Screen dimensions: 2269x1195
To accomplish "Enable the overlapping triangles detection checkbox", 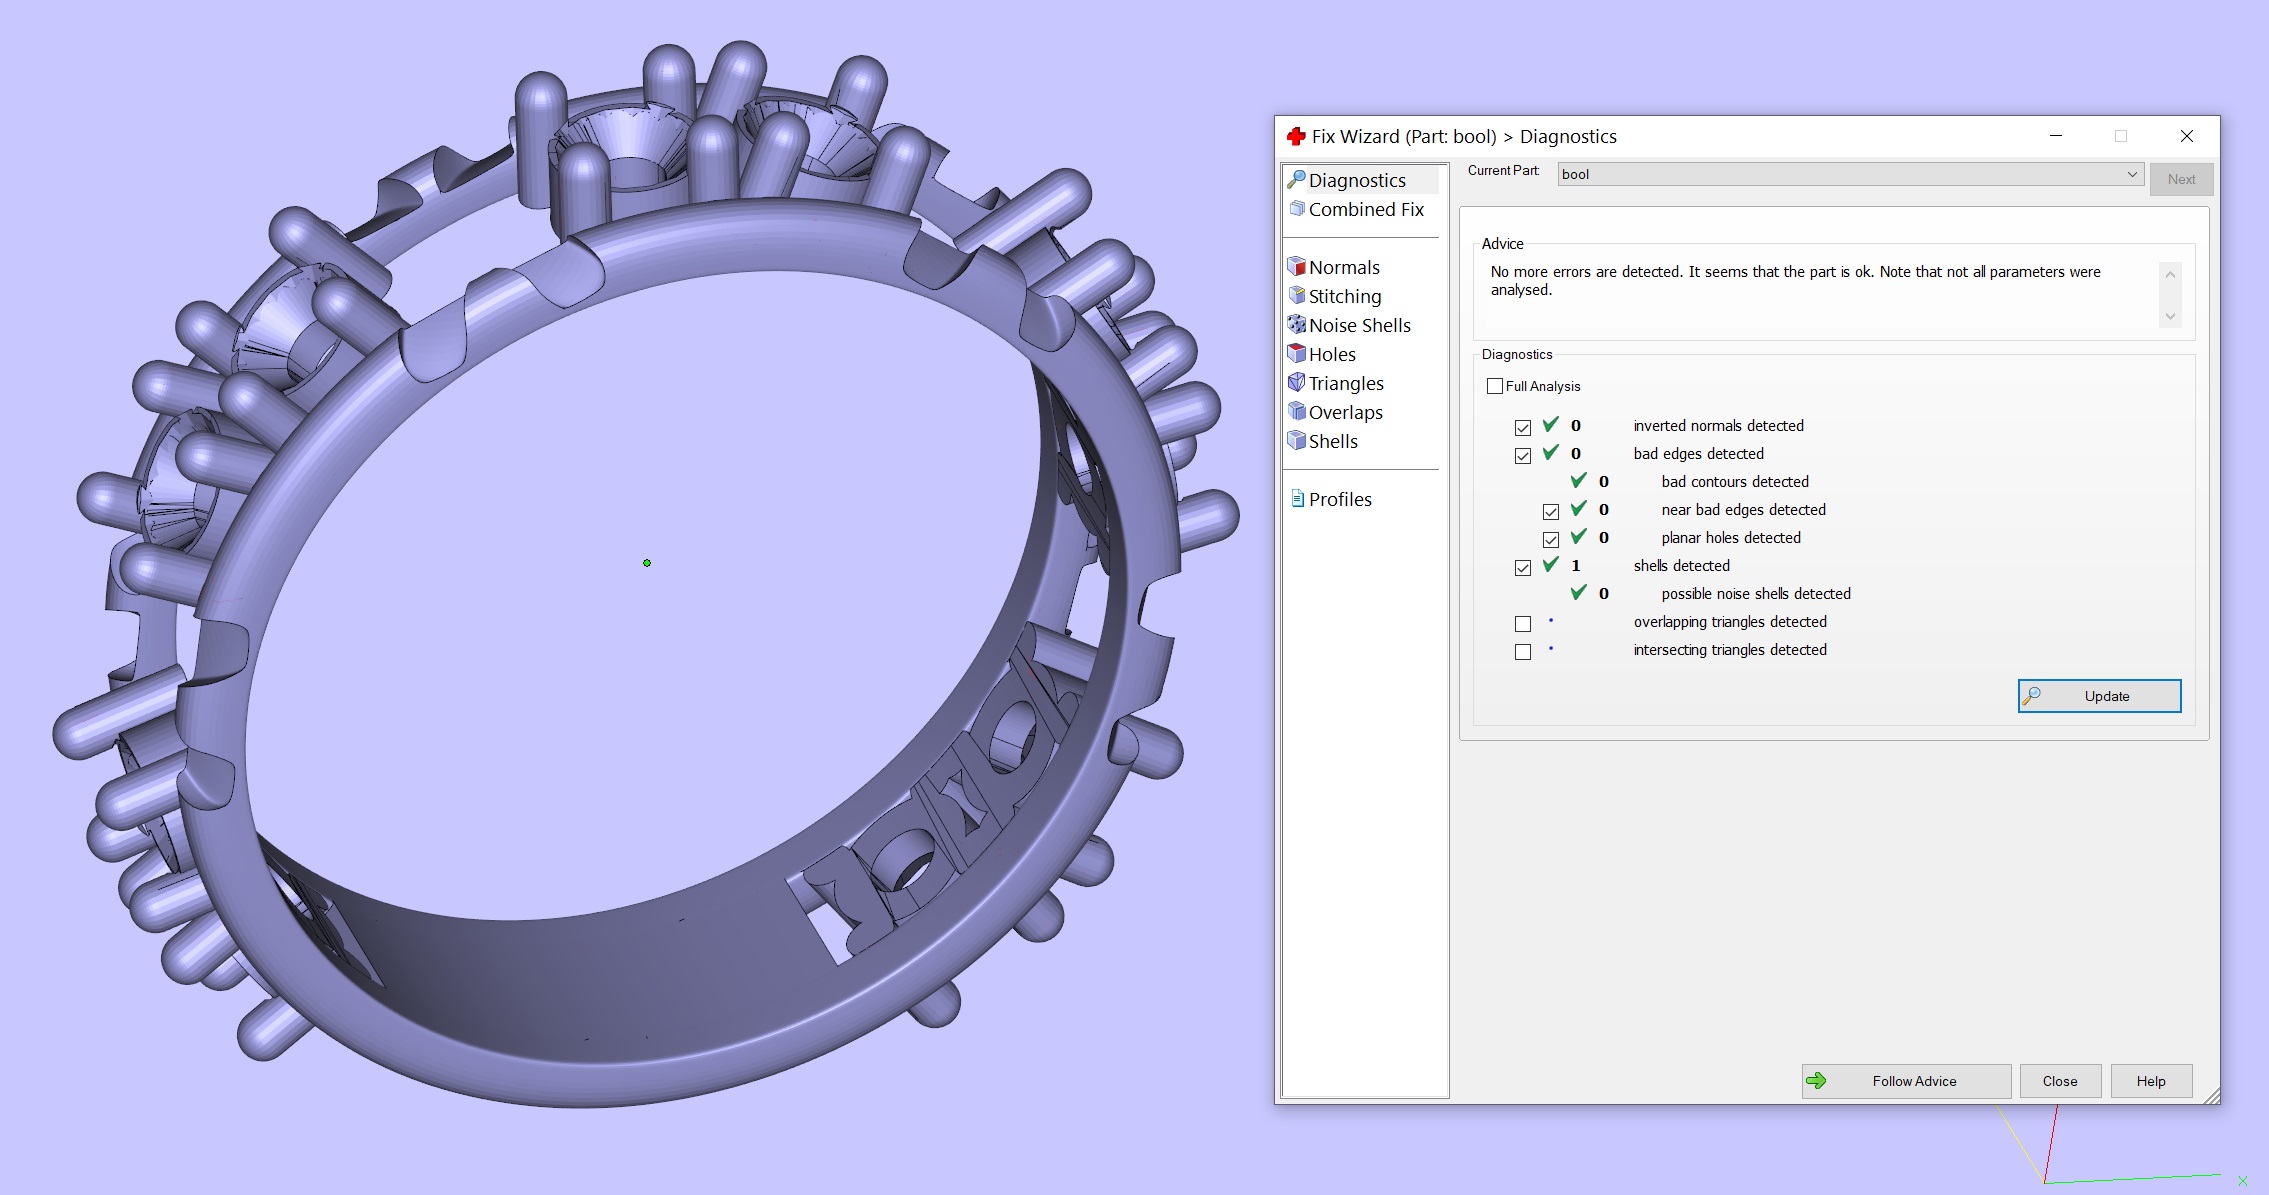I will tap(1523, 624).
